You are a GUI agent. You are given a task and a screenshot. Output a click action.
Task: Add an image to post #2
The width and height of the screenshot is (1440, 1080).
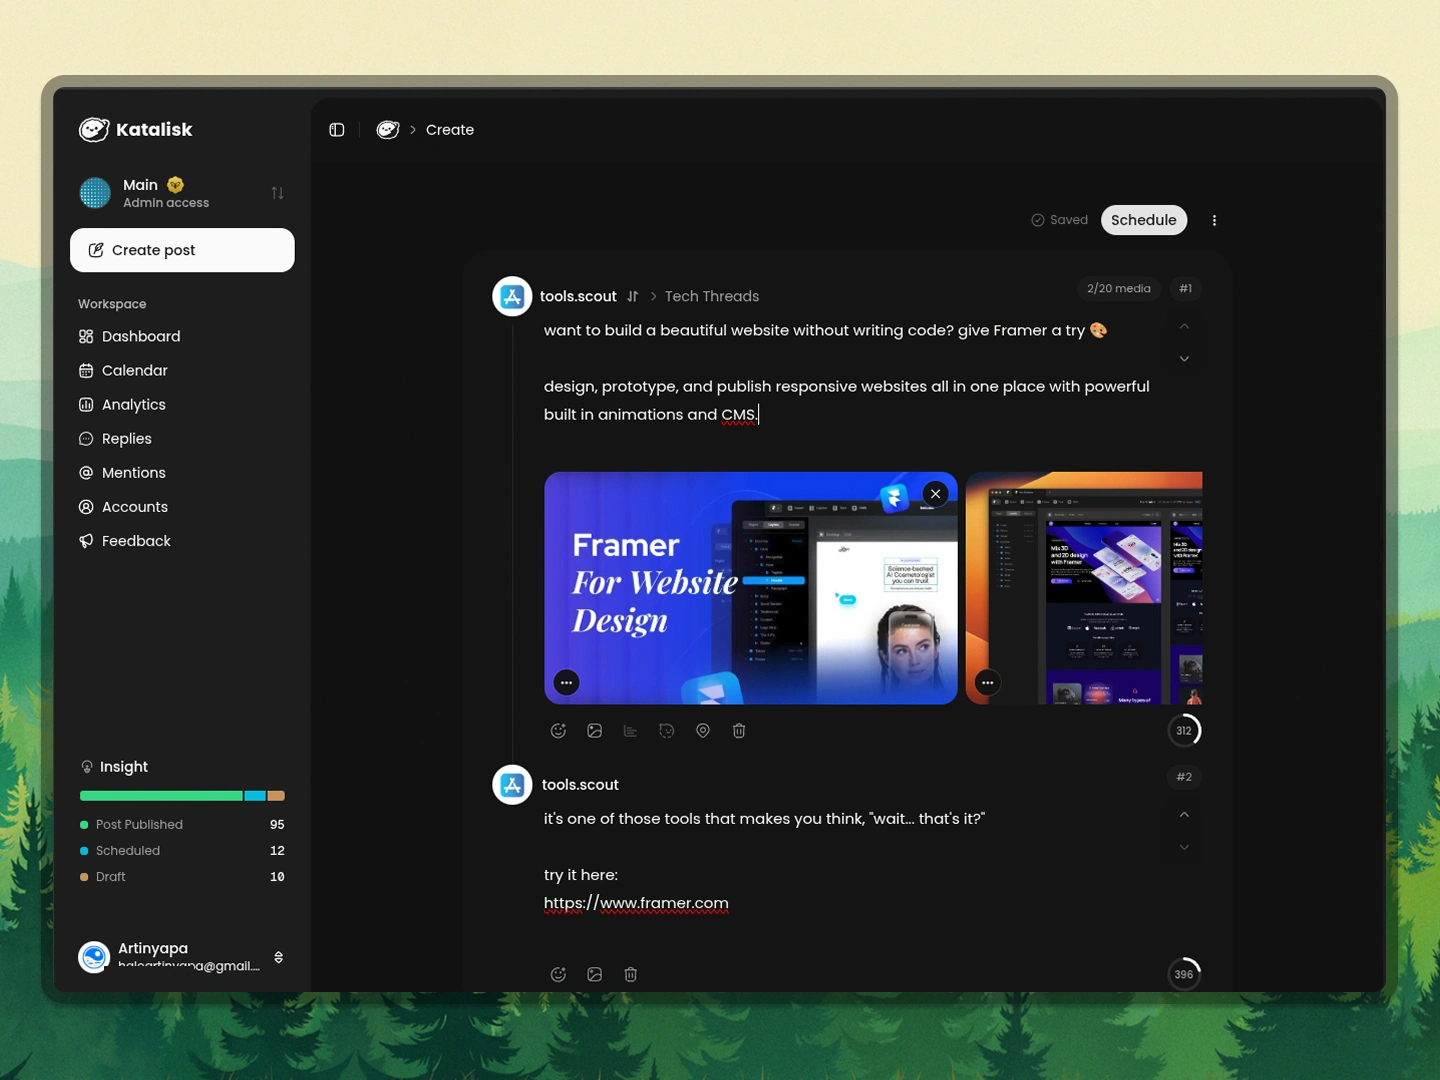595,975
